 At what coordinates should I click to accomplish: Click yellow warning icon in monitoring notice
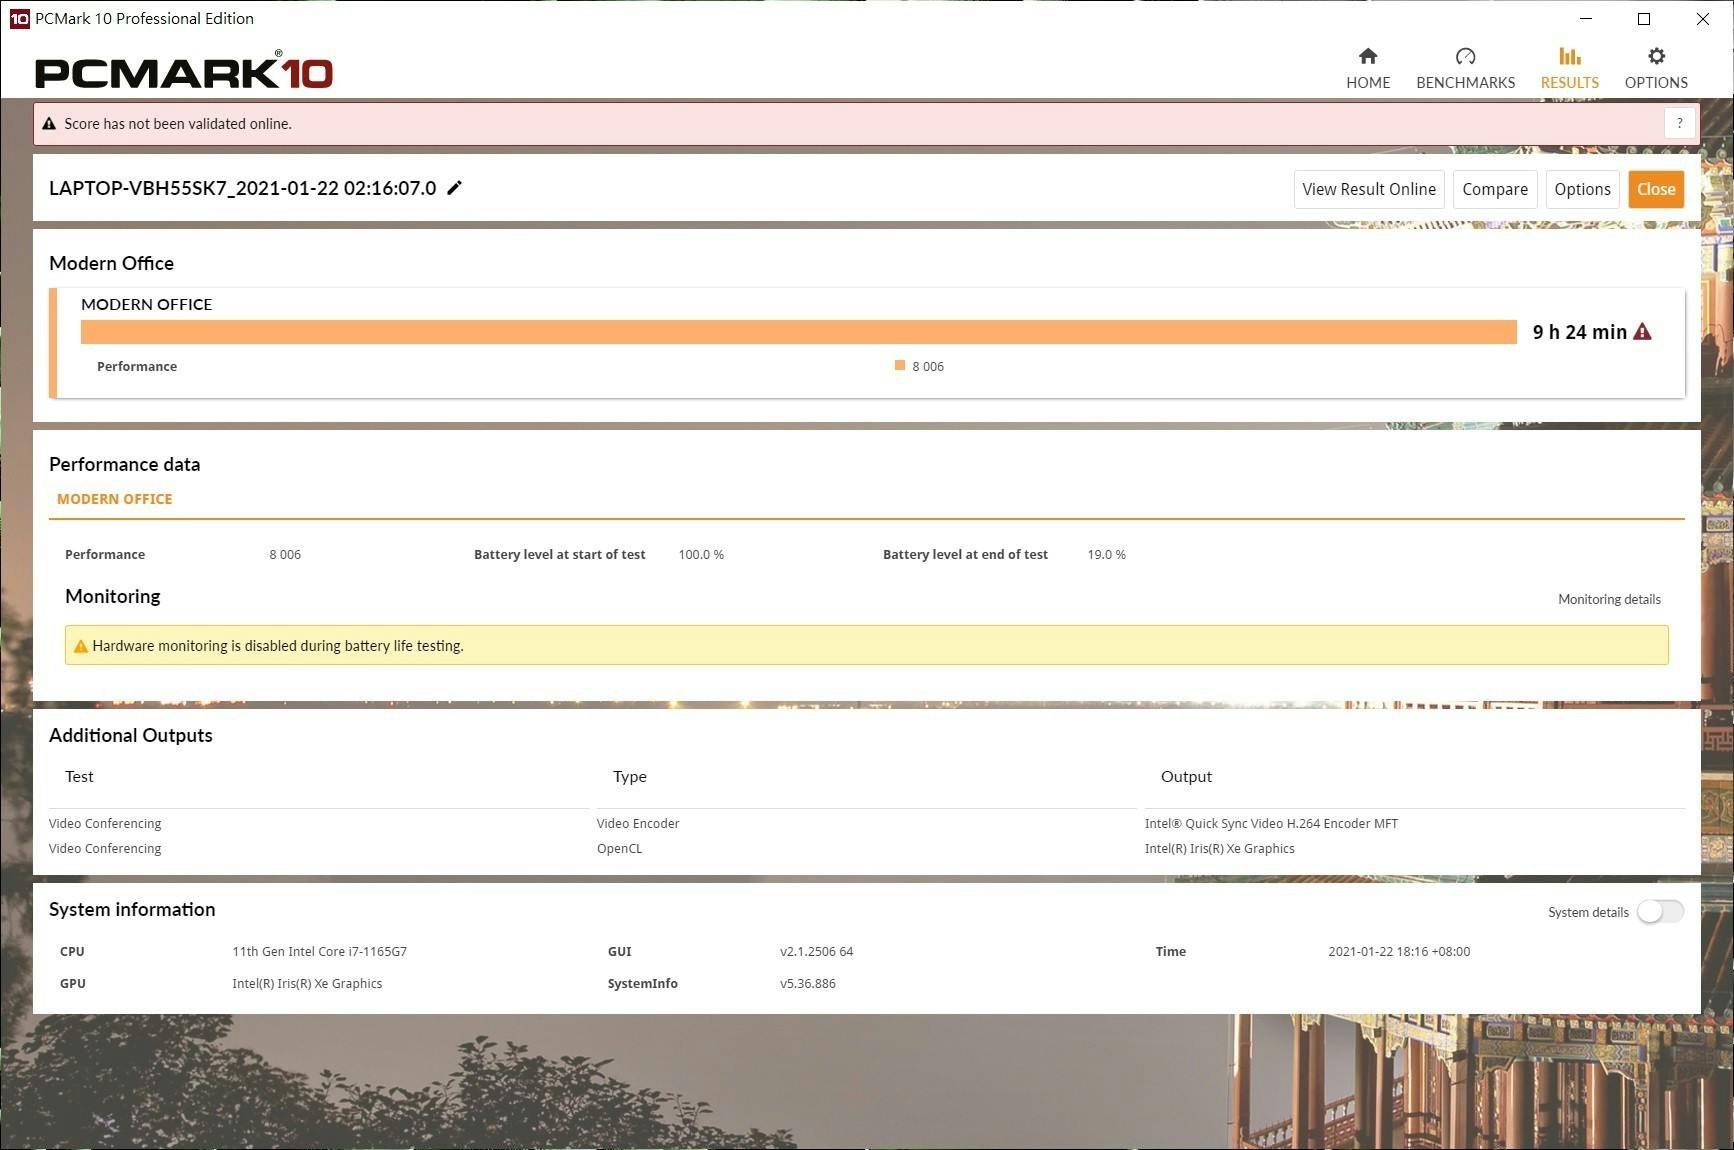[x=81, y=646]
